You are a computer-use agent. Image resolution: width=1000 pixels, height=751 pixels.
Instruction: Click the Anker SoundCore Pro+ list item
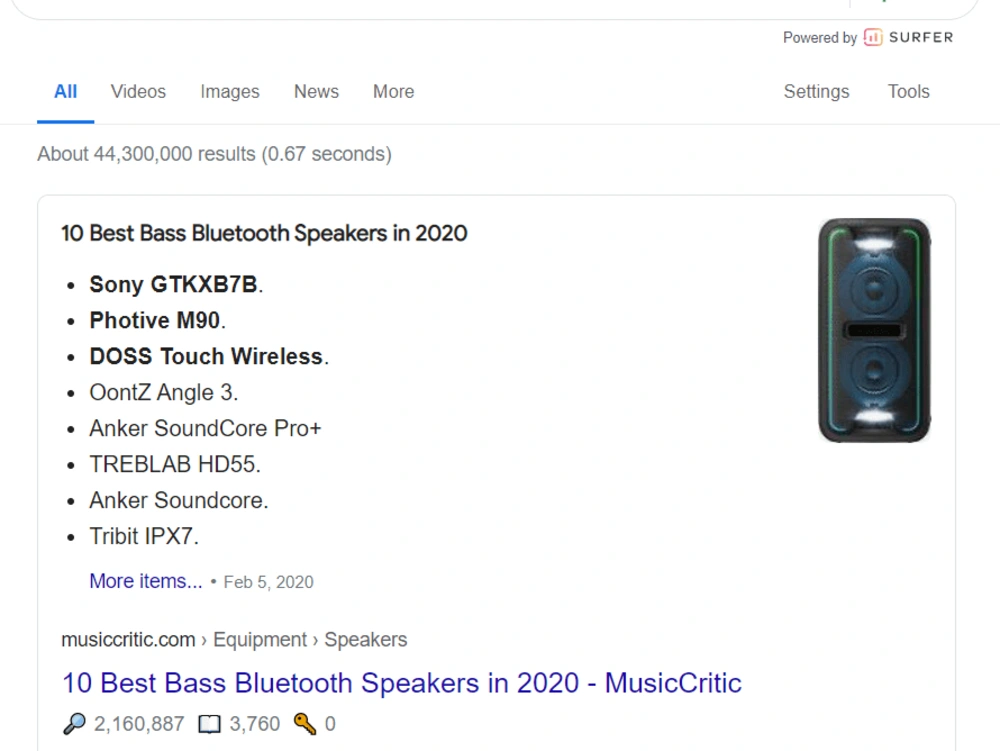pyautogui.click(x=205, y=428)
